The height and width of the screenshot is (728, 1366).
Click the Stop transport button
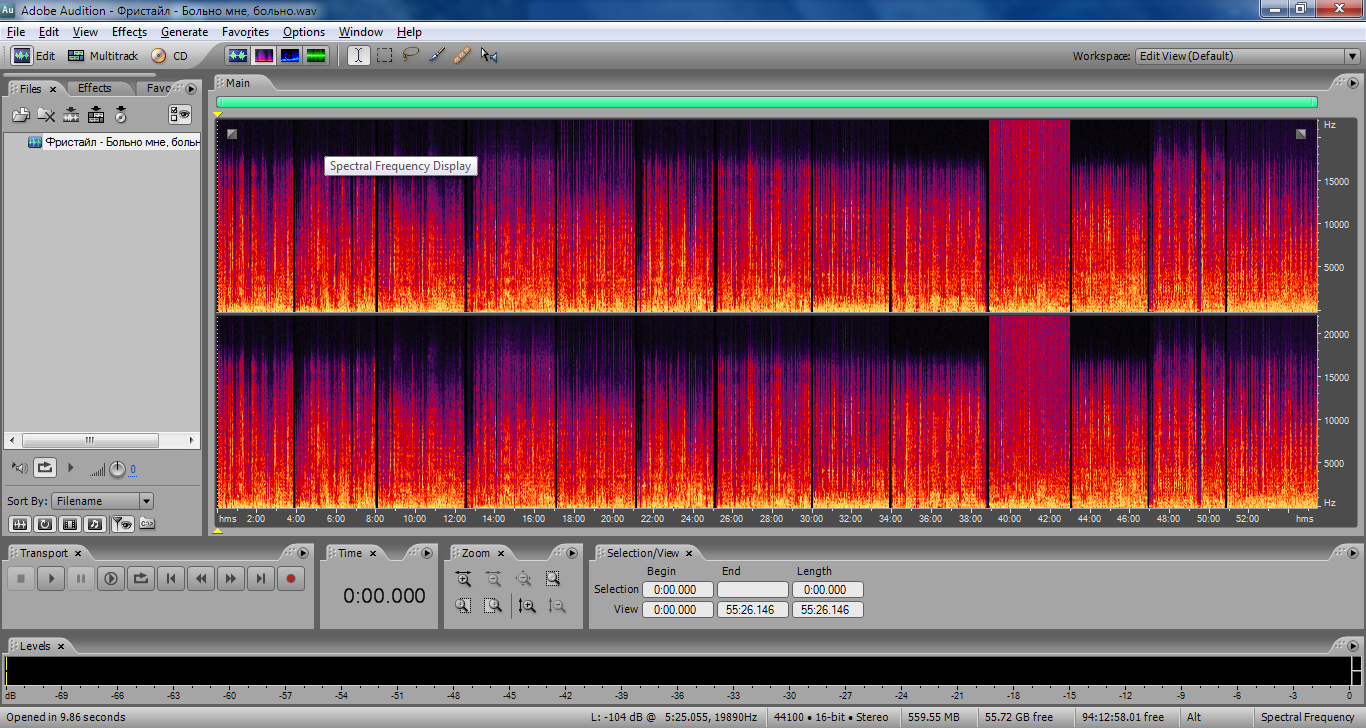coord(21,578)
